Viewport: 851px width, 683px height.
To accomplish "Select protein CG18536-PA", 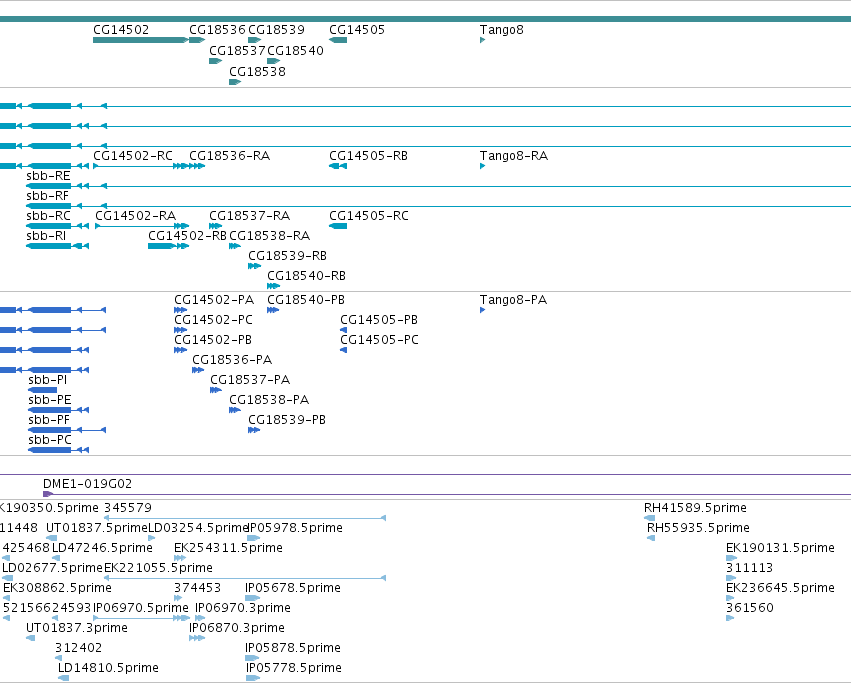I will pyautogui.click(x=198, y=370).
